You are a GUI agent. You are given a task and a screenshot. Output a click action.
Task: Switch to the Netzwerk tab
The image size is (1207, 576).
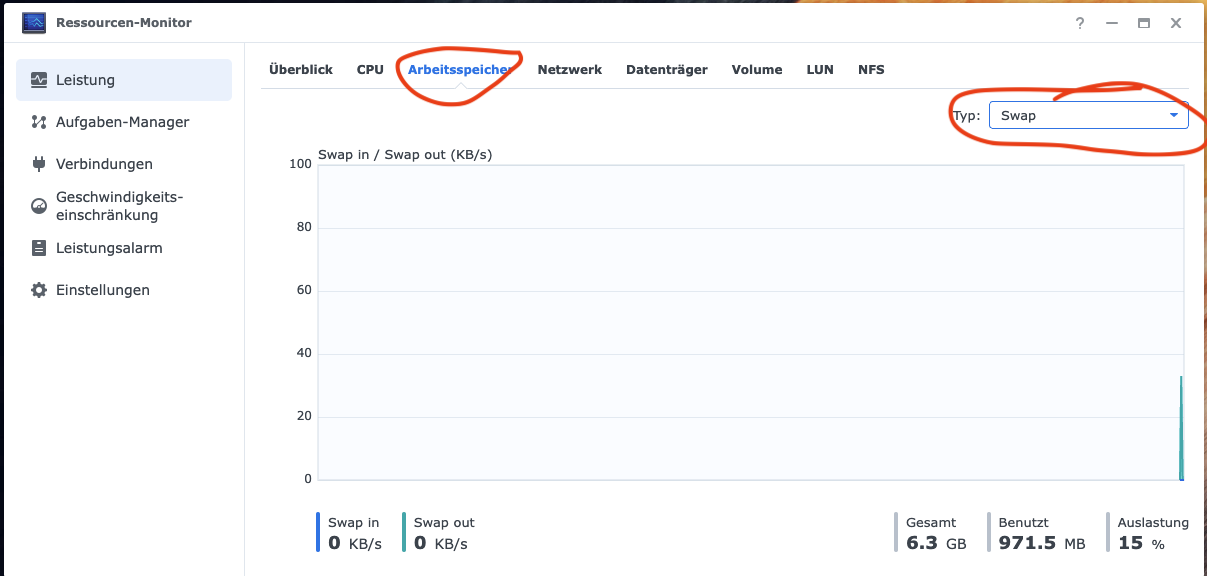tap(570, 70)
